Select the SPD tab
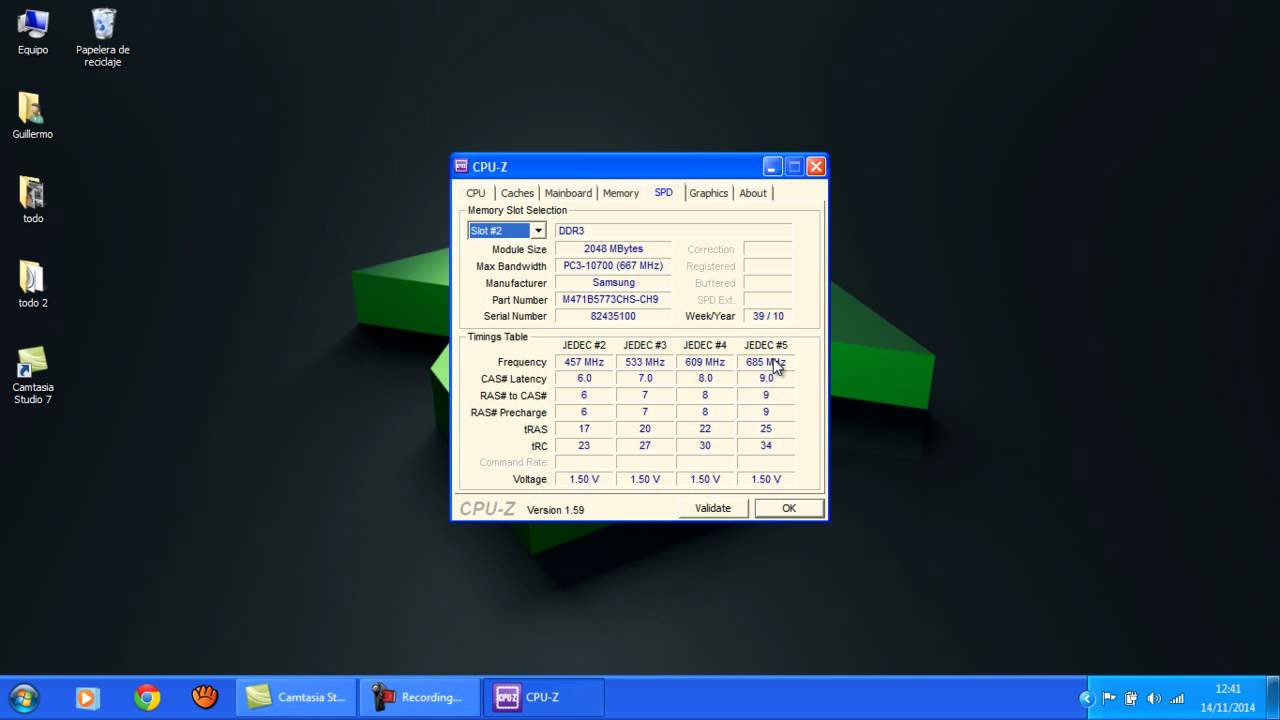Screen dimensions: 1280x720 coord(664,192)
